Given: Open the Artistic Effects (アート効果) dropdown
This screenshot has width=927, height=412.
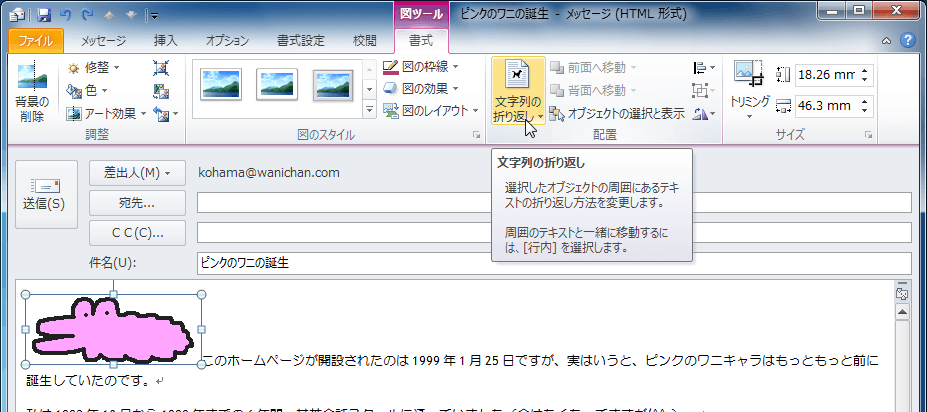Looking at the screenshot, I should (x=105, y=113).
